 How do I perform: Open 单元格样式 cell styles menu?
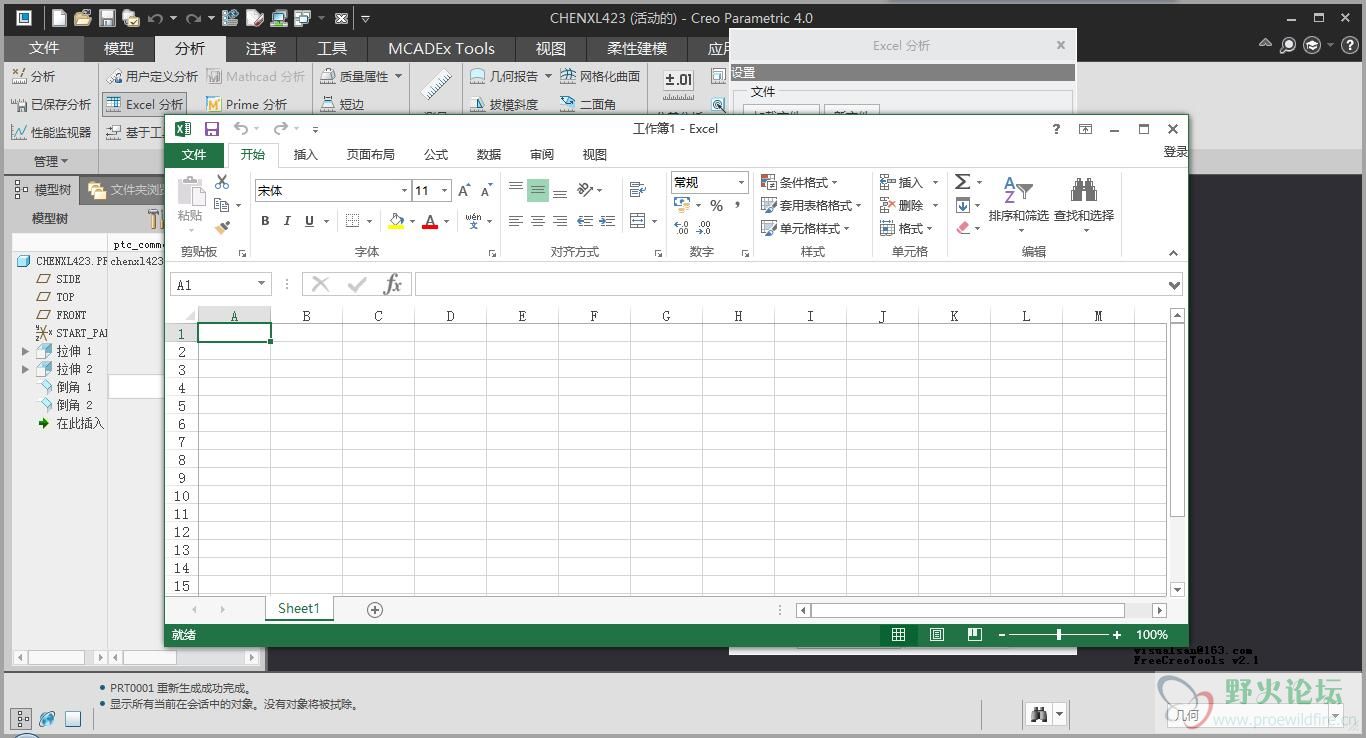(806, 228)
